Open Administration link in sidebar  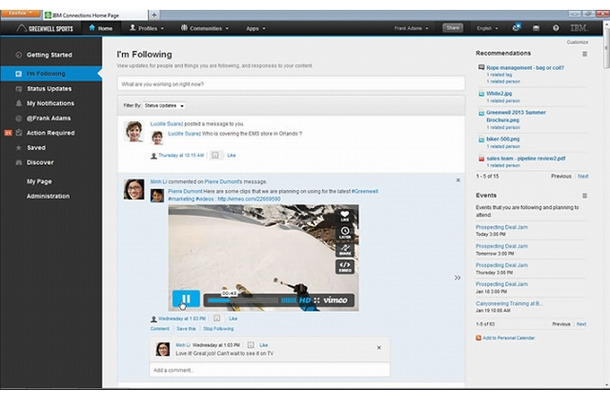(x=48, y=196)
